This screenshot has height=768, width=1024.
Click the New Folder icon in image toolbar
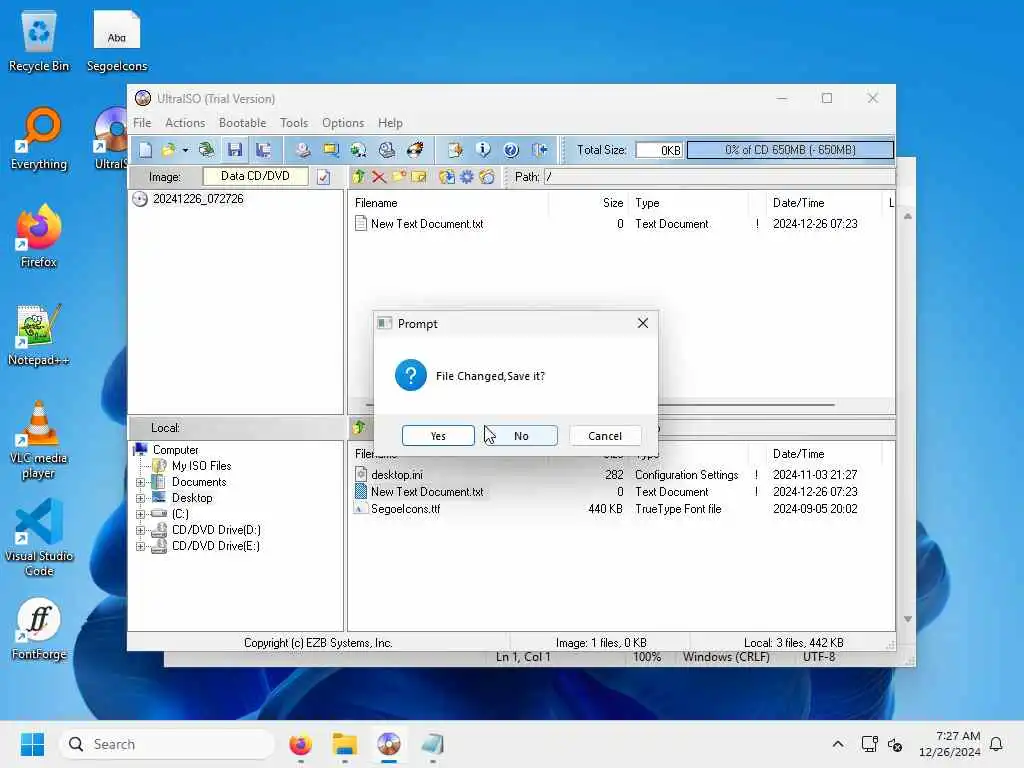pyautogui.click(x=398, y=176)
